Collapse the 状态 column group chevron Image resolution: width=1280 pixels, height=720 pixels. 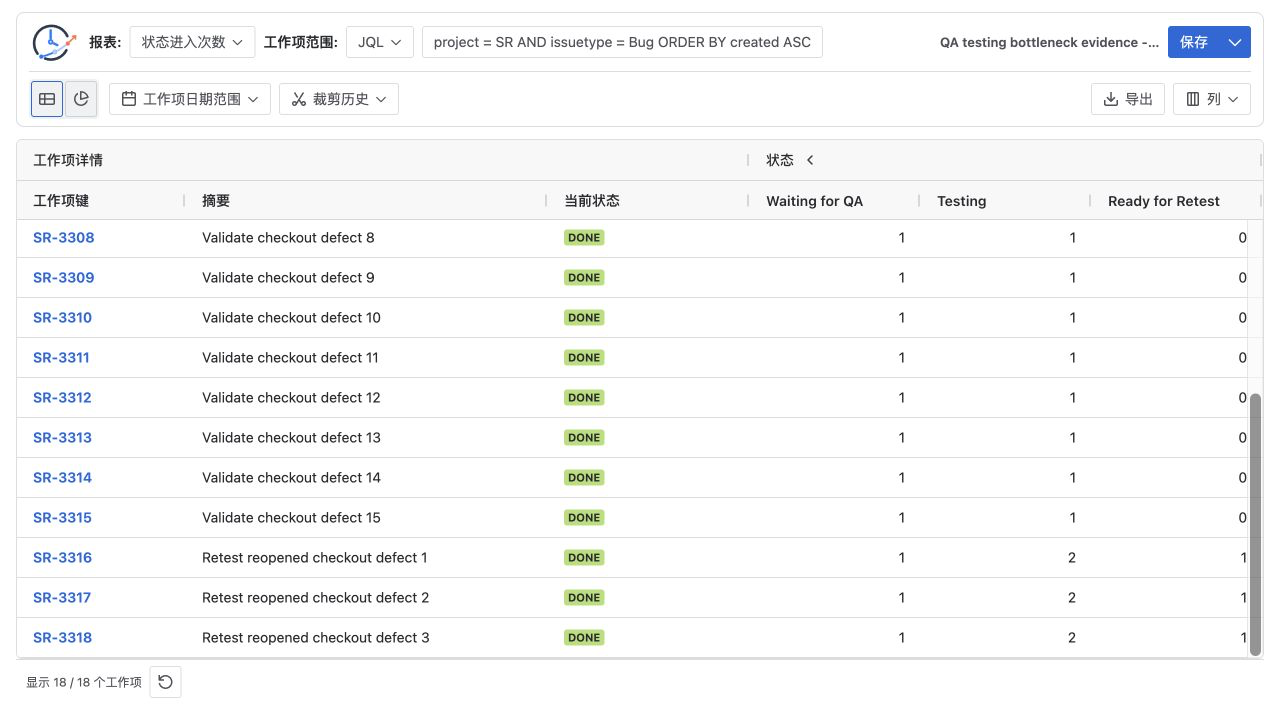point(810,160)
